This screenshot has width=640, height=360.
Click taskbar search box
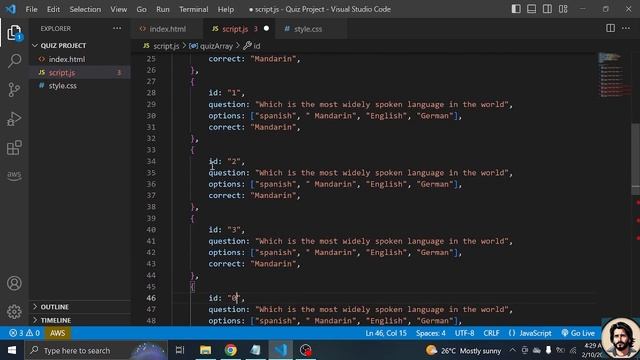coord(96,350)
